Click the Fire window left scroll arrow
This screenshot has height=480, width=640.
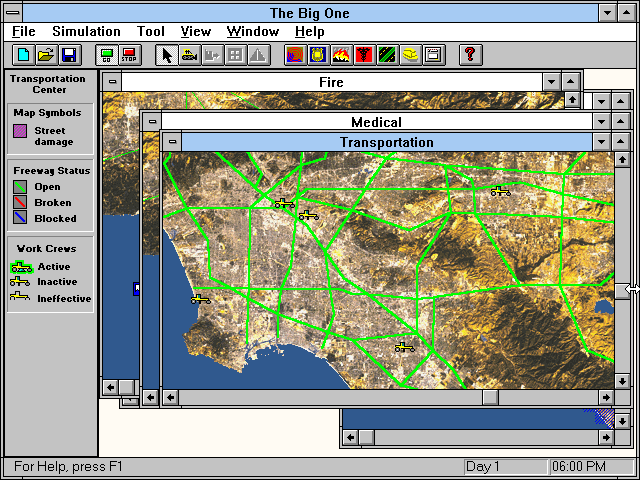(110, 387)
